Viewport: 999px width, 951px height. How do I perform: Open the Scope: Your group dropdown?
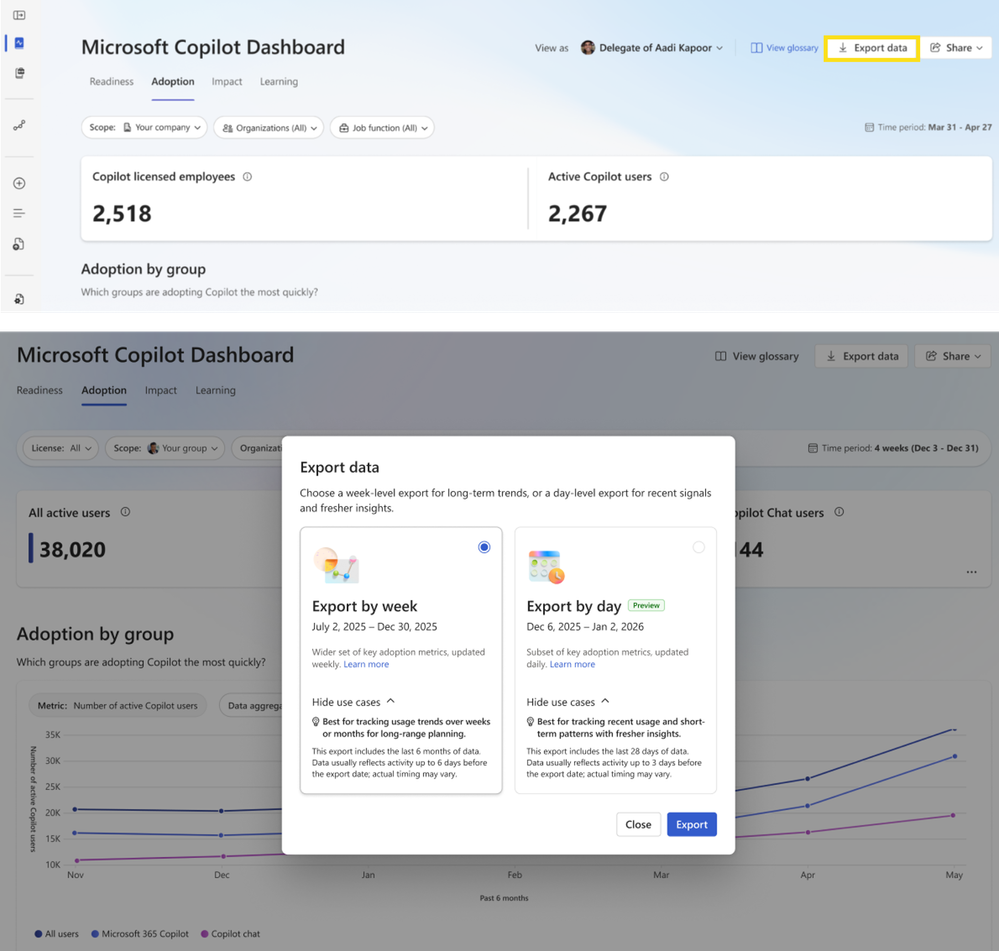coord(165,448)
